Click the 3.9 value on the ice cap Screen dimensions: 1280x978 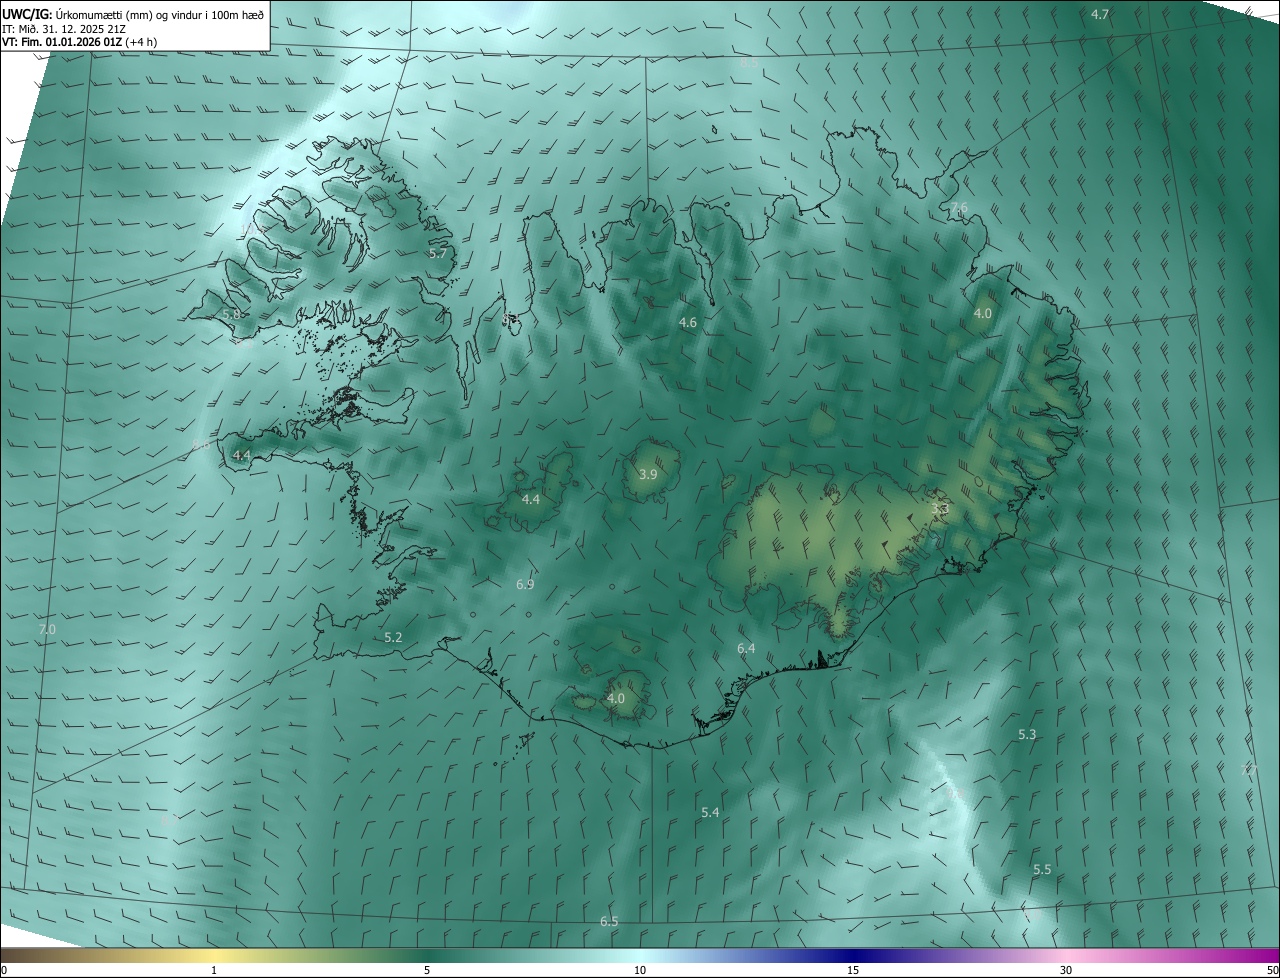tap(648, 474)
